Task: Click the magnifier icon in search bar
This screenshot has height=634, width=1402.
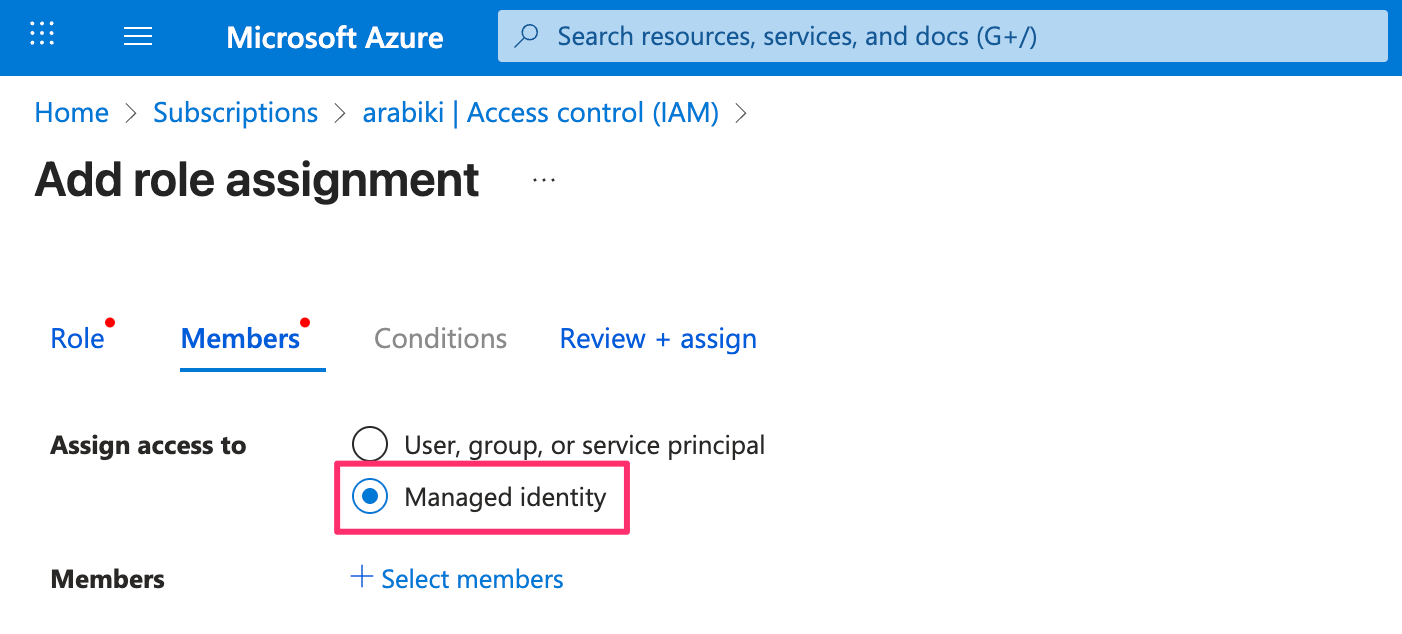Action: (526, 37)
